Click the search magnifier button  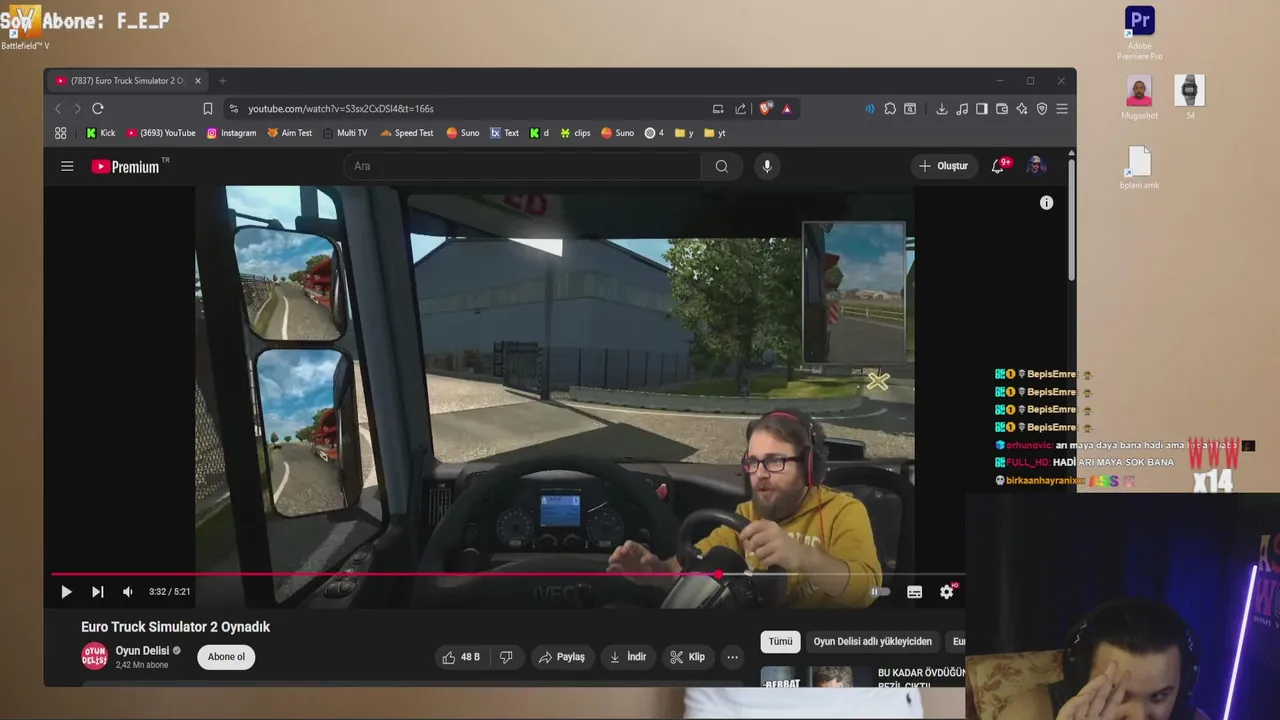click(x=721, y=166)
